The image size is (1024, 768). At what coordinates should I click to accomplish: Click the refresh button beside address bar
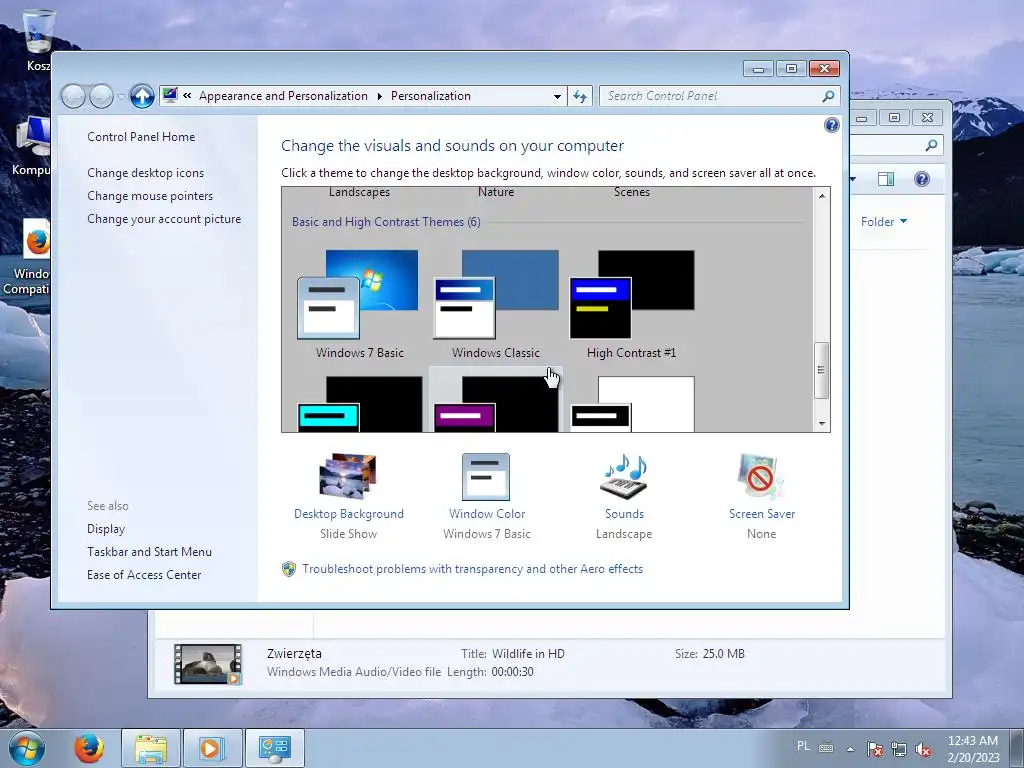(x=580, y=97)
